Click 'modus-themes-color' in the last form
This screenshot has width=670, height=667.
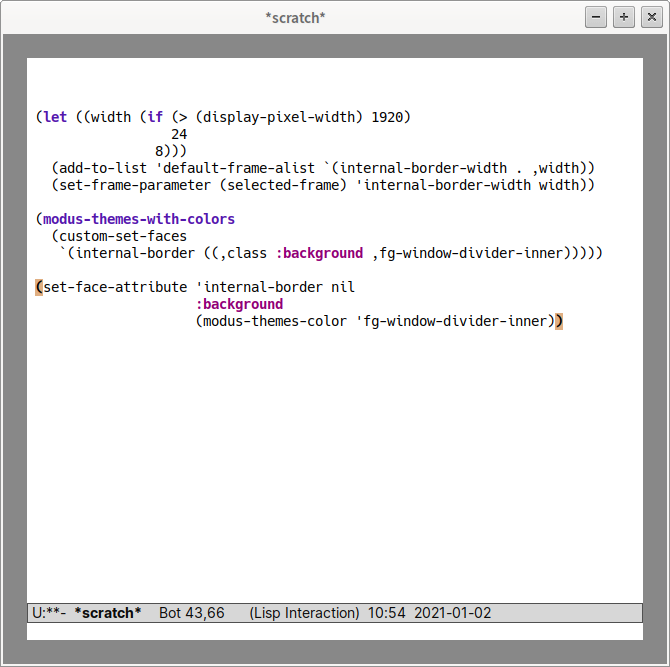pyautogui.click(x=275, y=321)
